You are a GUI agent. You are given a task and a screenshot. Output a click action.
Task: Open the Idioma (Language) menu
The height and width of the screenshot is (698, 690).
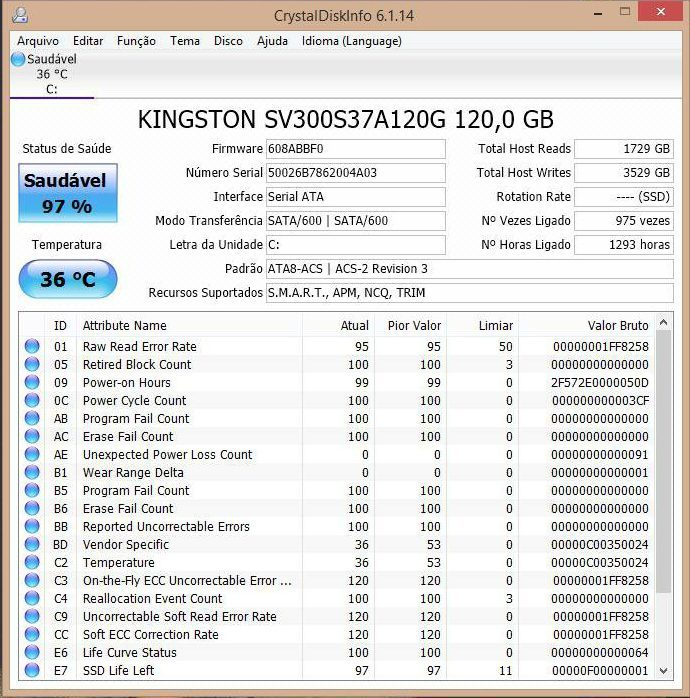pyautogui.click(x=352, y=41)
